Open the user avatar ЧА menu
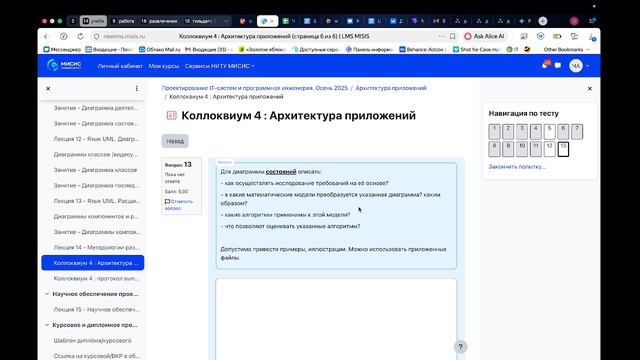 coord(576,66)
